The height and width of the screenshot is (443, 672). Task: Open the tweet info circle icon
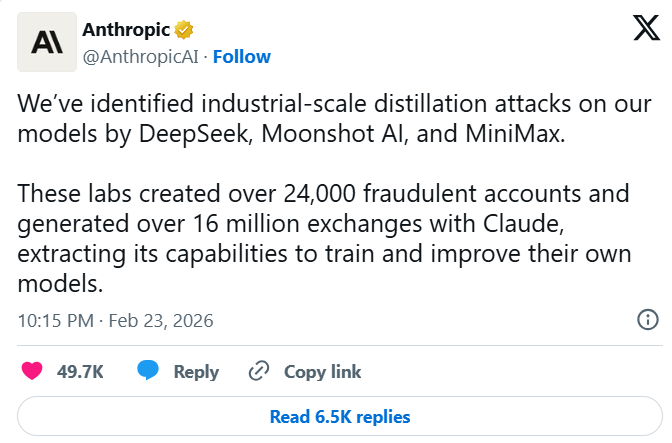(x=647, y=320)
